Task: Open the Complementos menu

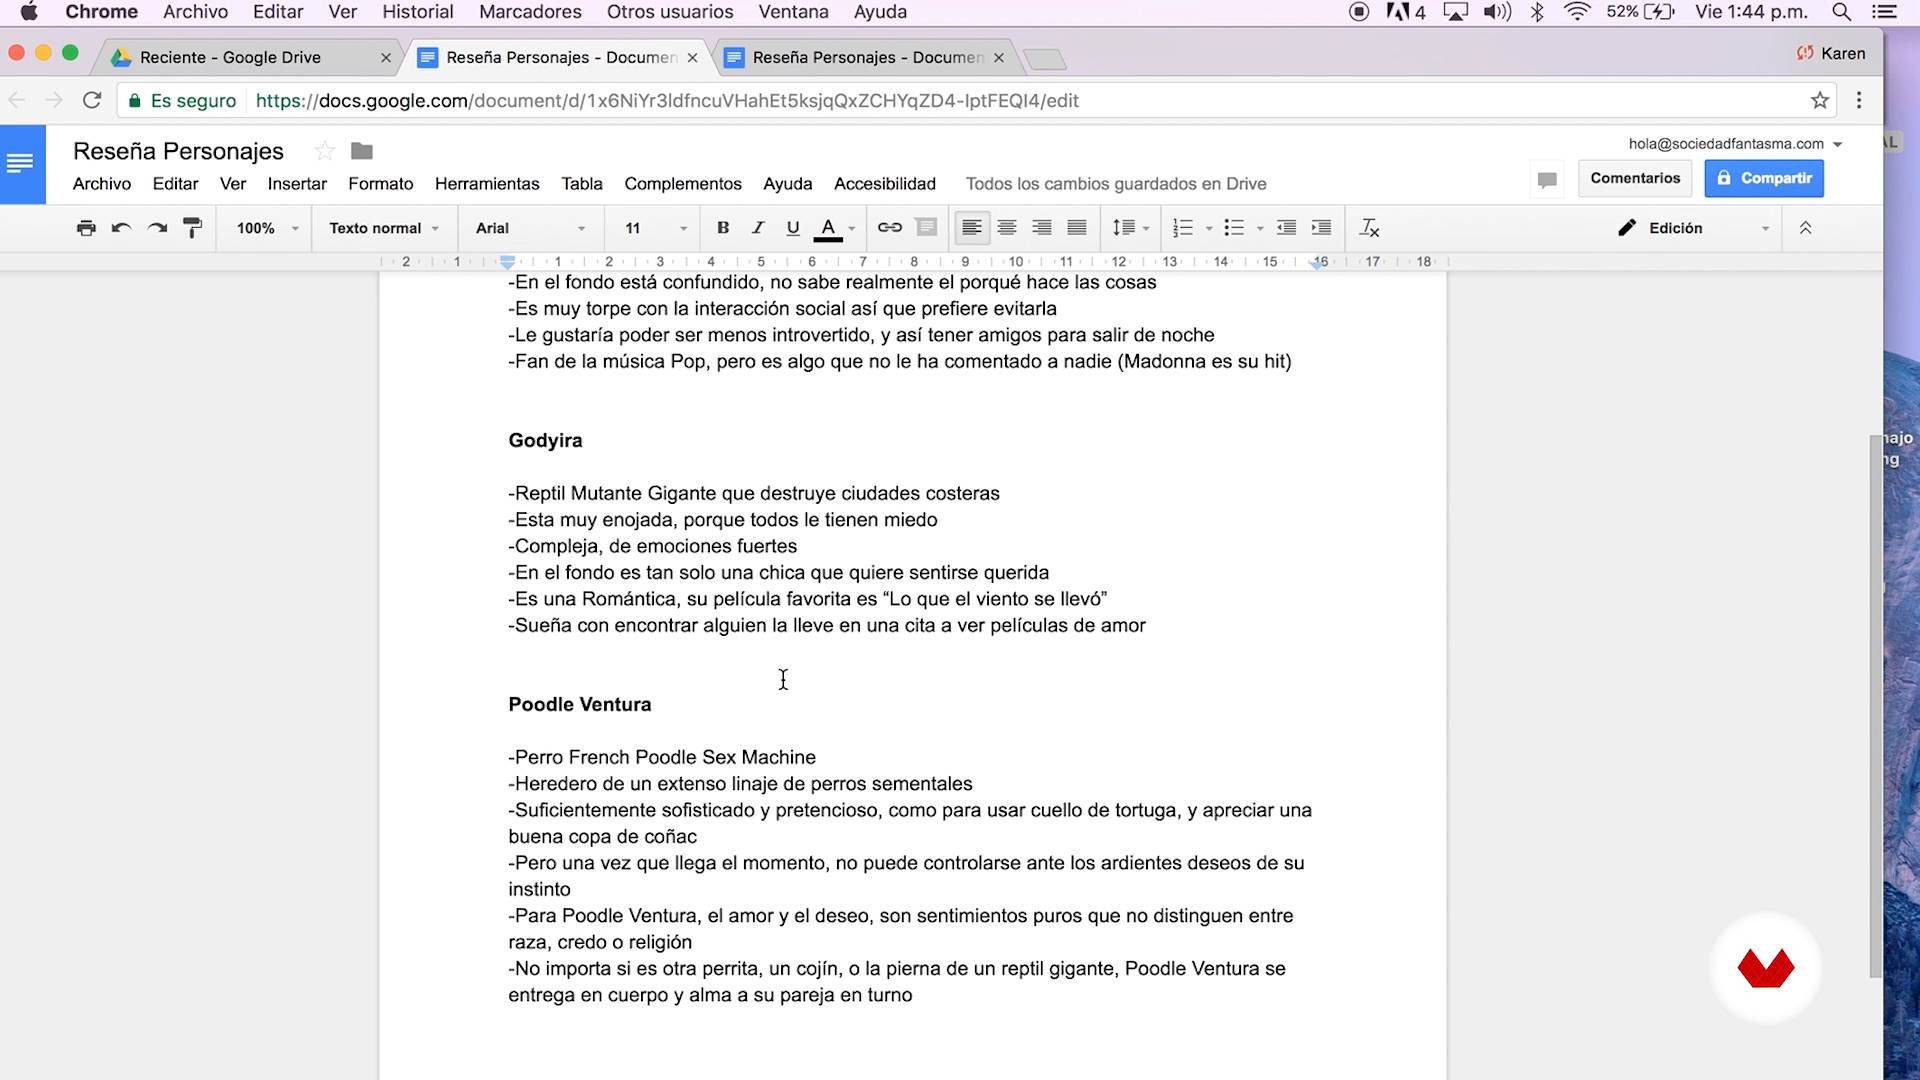Action: click(683, 184)
